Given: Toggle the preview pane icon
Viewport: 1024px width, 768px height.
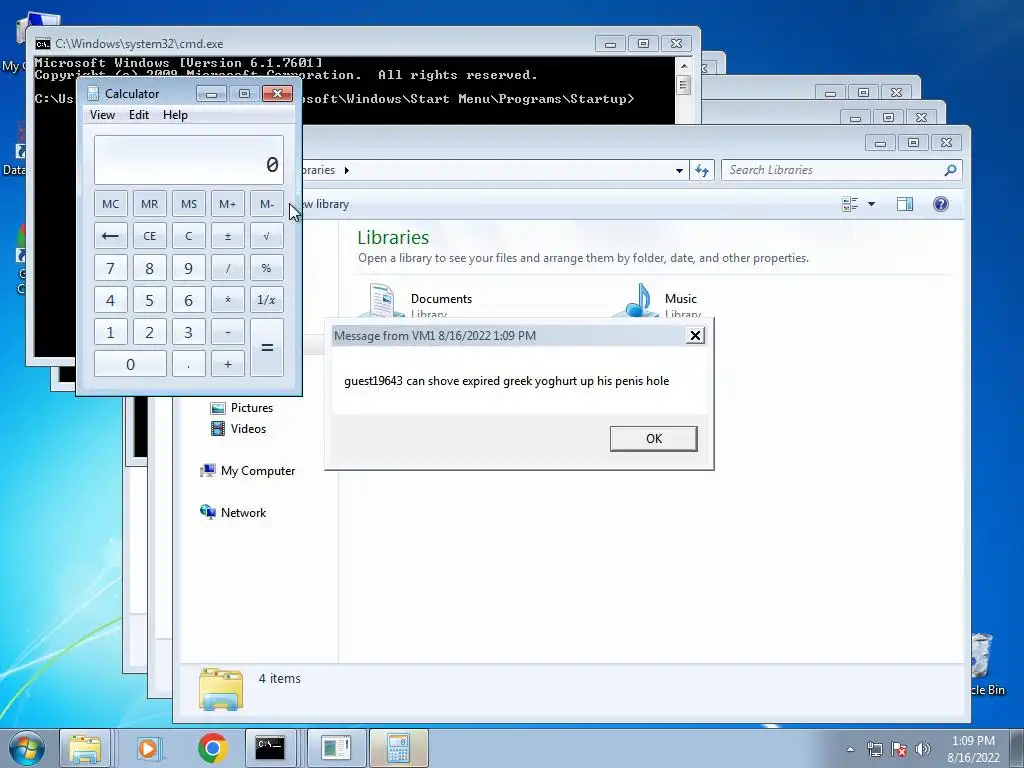Looking at the screenshot, I should 904,204.
